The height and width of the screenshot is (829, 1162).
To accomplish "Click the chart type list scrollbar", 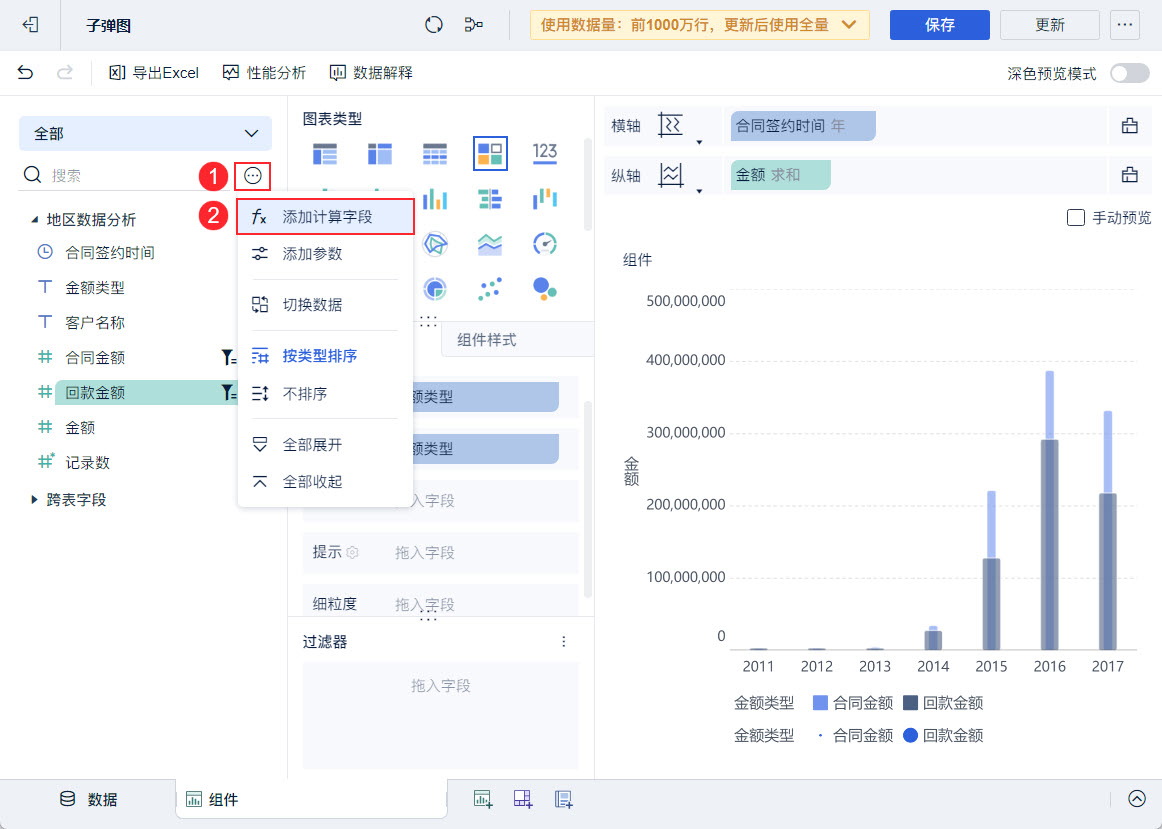I will coord(588,184).
